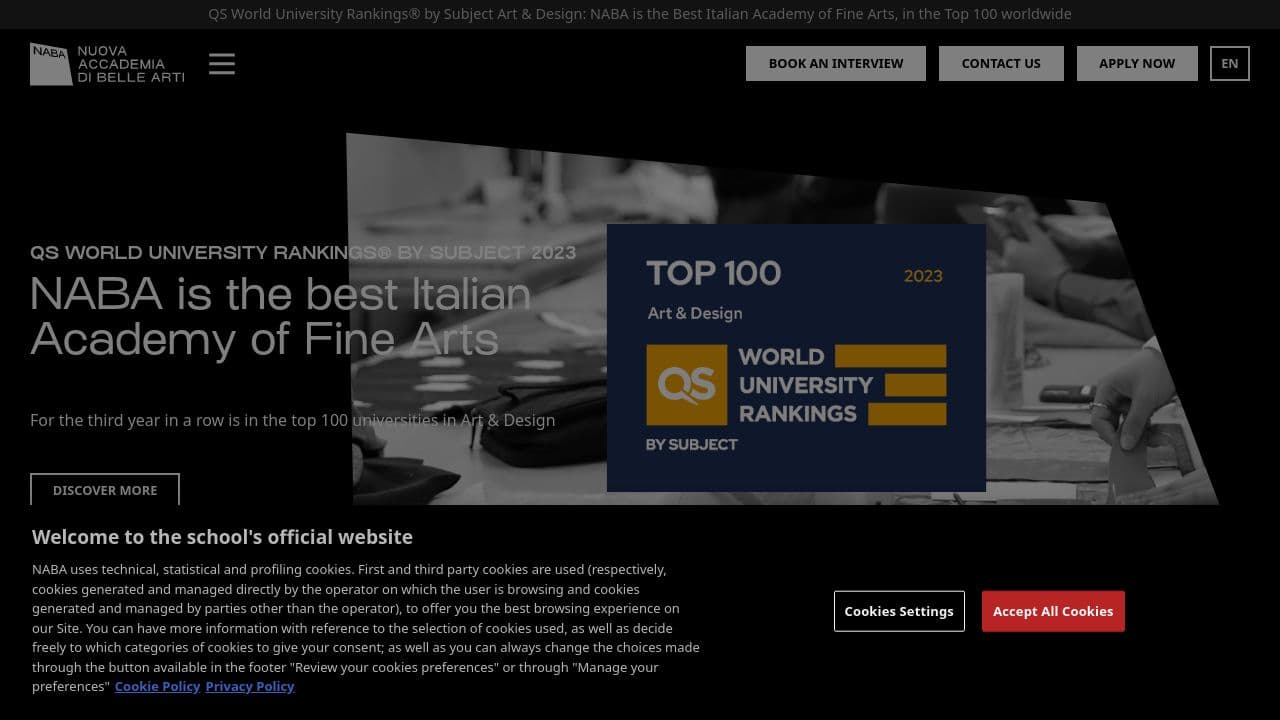
Task: Click the 2023 year on the badge
Action: click(x=922, y=276)
